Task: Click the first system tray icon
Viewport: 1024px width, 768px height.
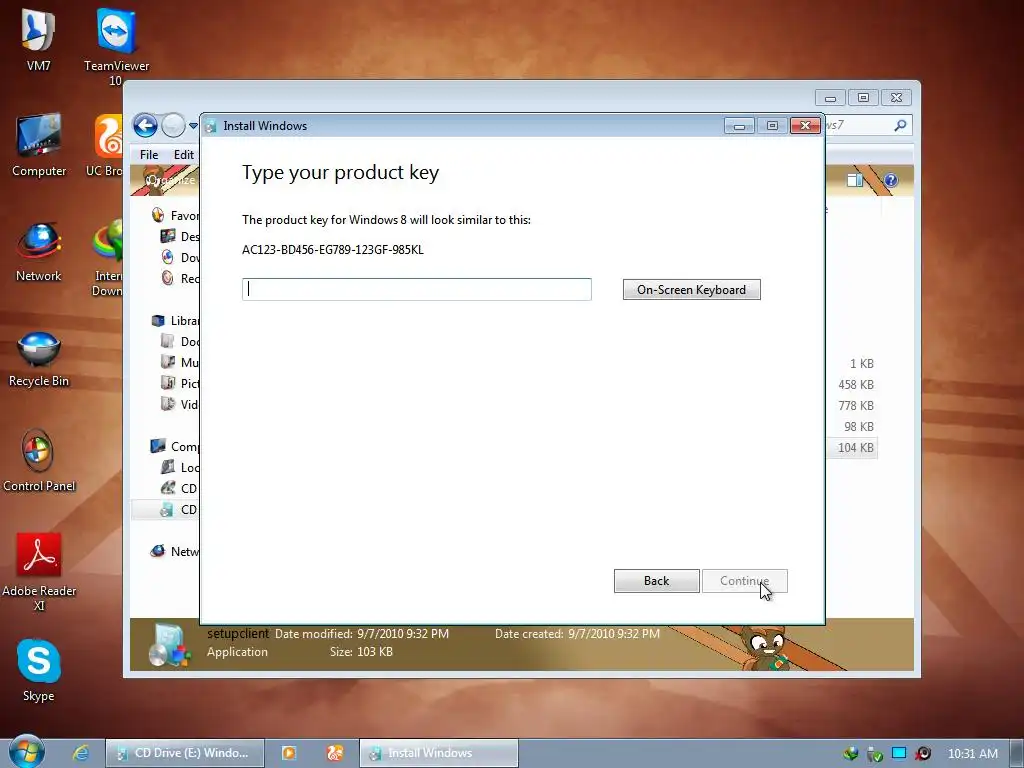Action: pos(851,753)
